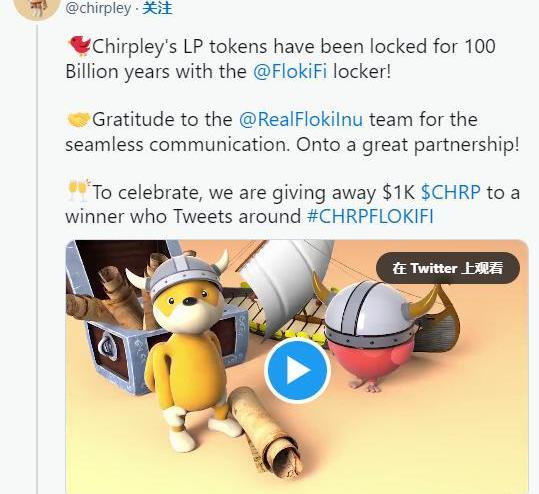Open the @FlokiFi mention
The height and width of the screenshot is (494, 539).
tap(290, 72)
